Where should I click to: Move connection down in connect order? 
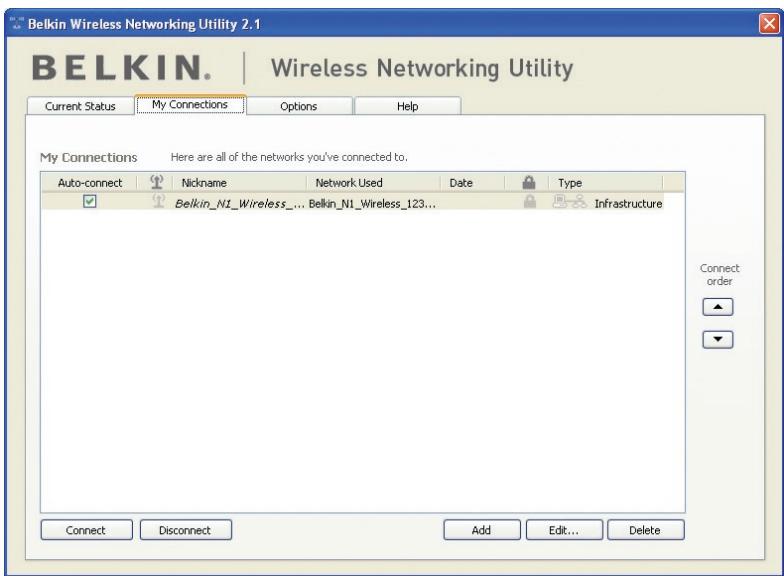718,339
